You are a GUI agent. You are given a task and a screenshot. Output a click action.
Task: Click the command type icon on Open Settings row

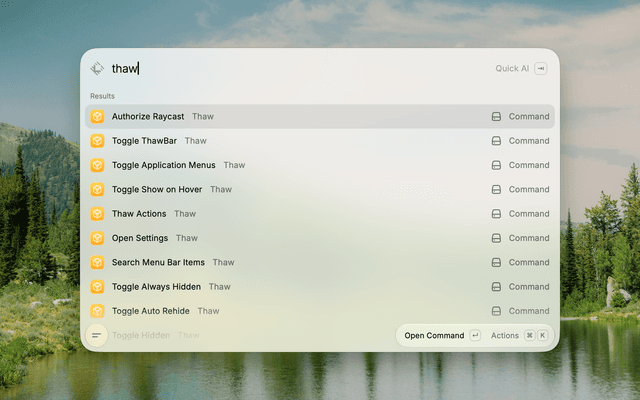click(x=496, y=238)
